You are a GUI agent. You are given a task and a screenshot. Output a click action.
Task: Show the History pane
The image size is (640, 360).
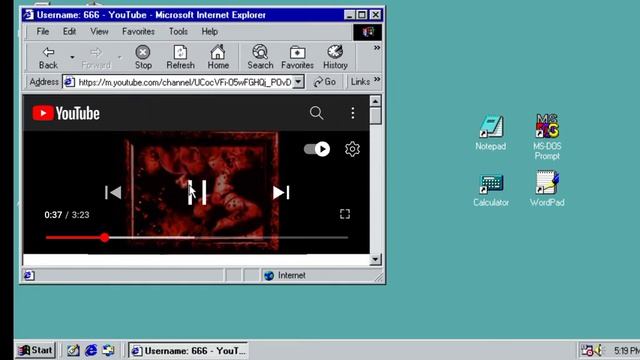335,58
